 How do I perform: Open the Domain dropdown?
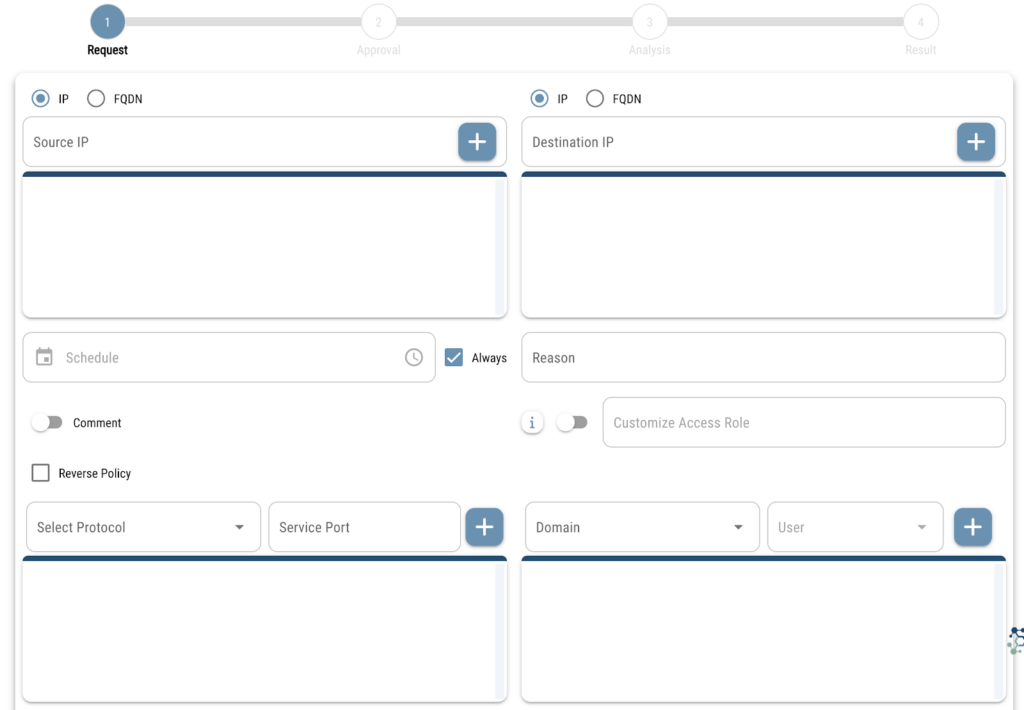click(x=641, y=527)
